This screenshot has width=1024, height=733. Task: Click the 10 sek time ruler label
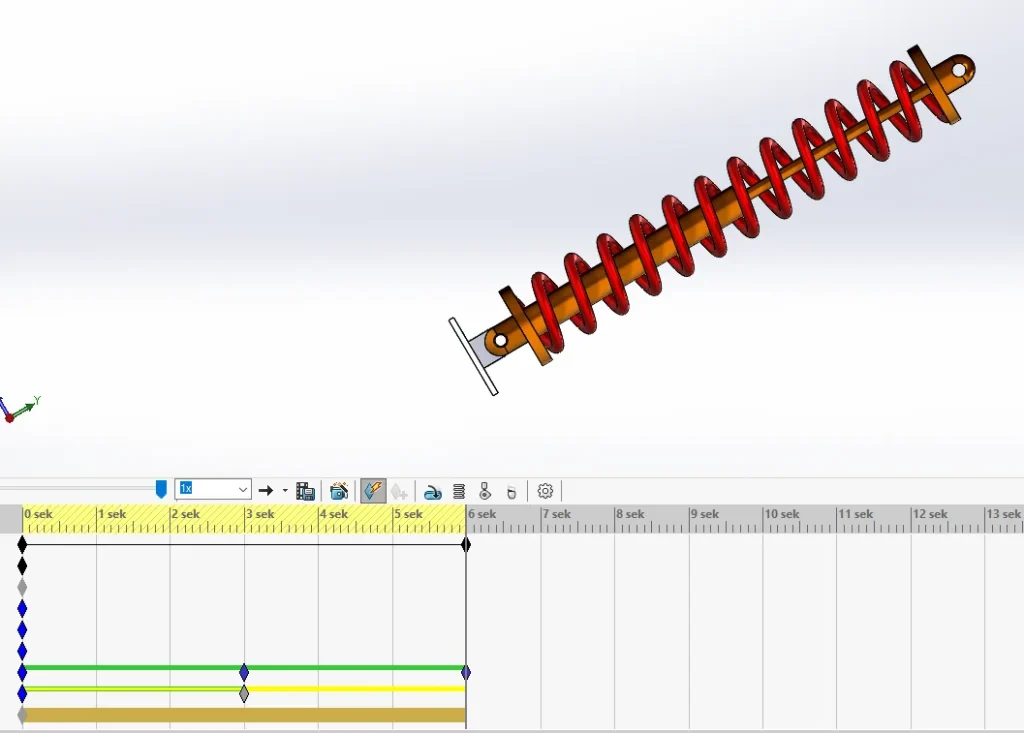(782, 514)
